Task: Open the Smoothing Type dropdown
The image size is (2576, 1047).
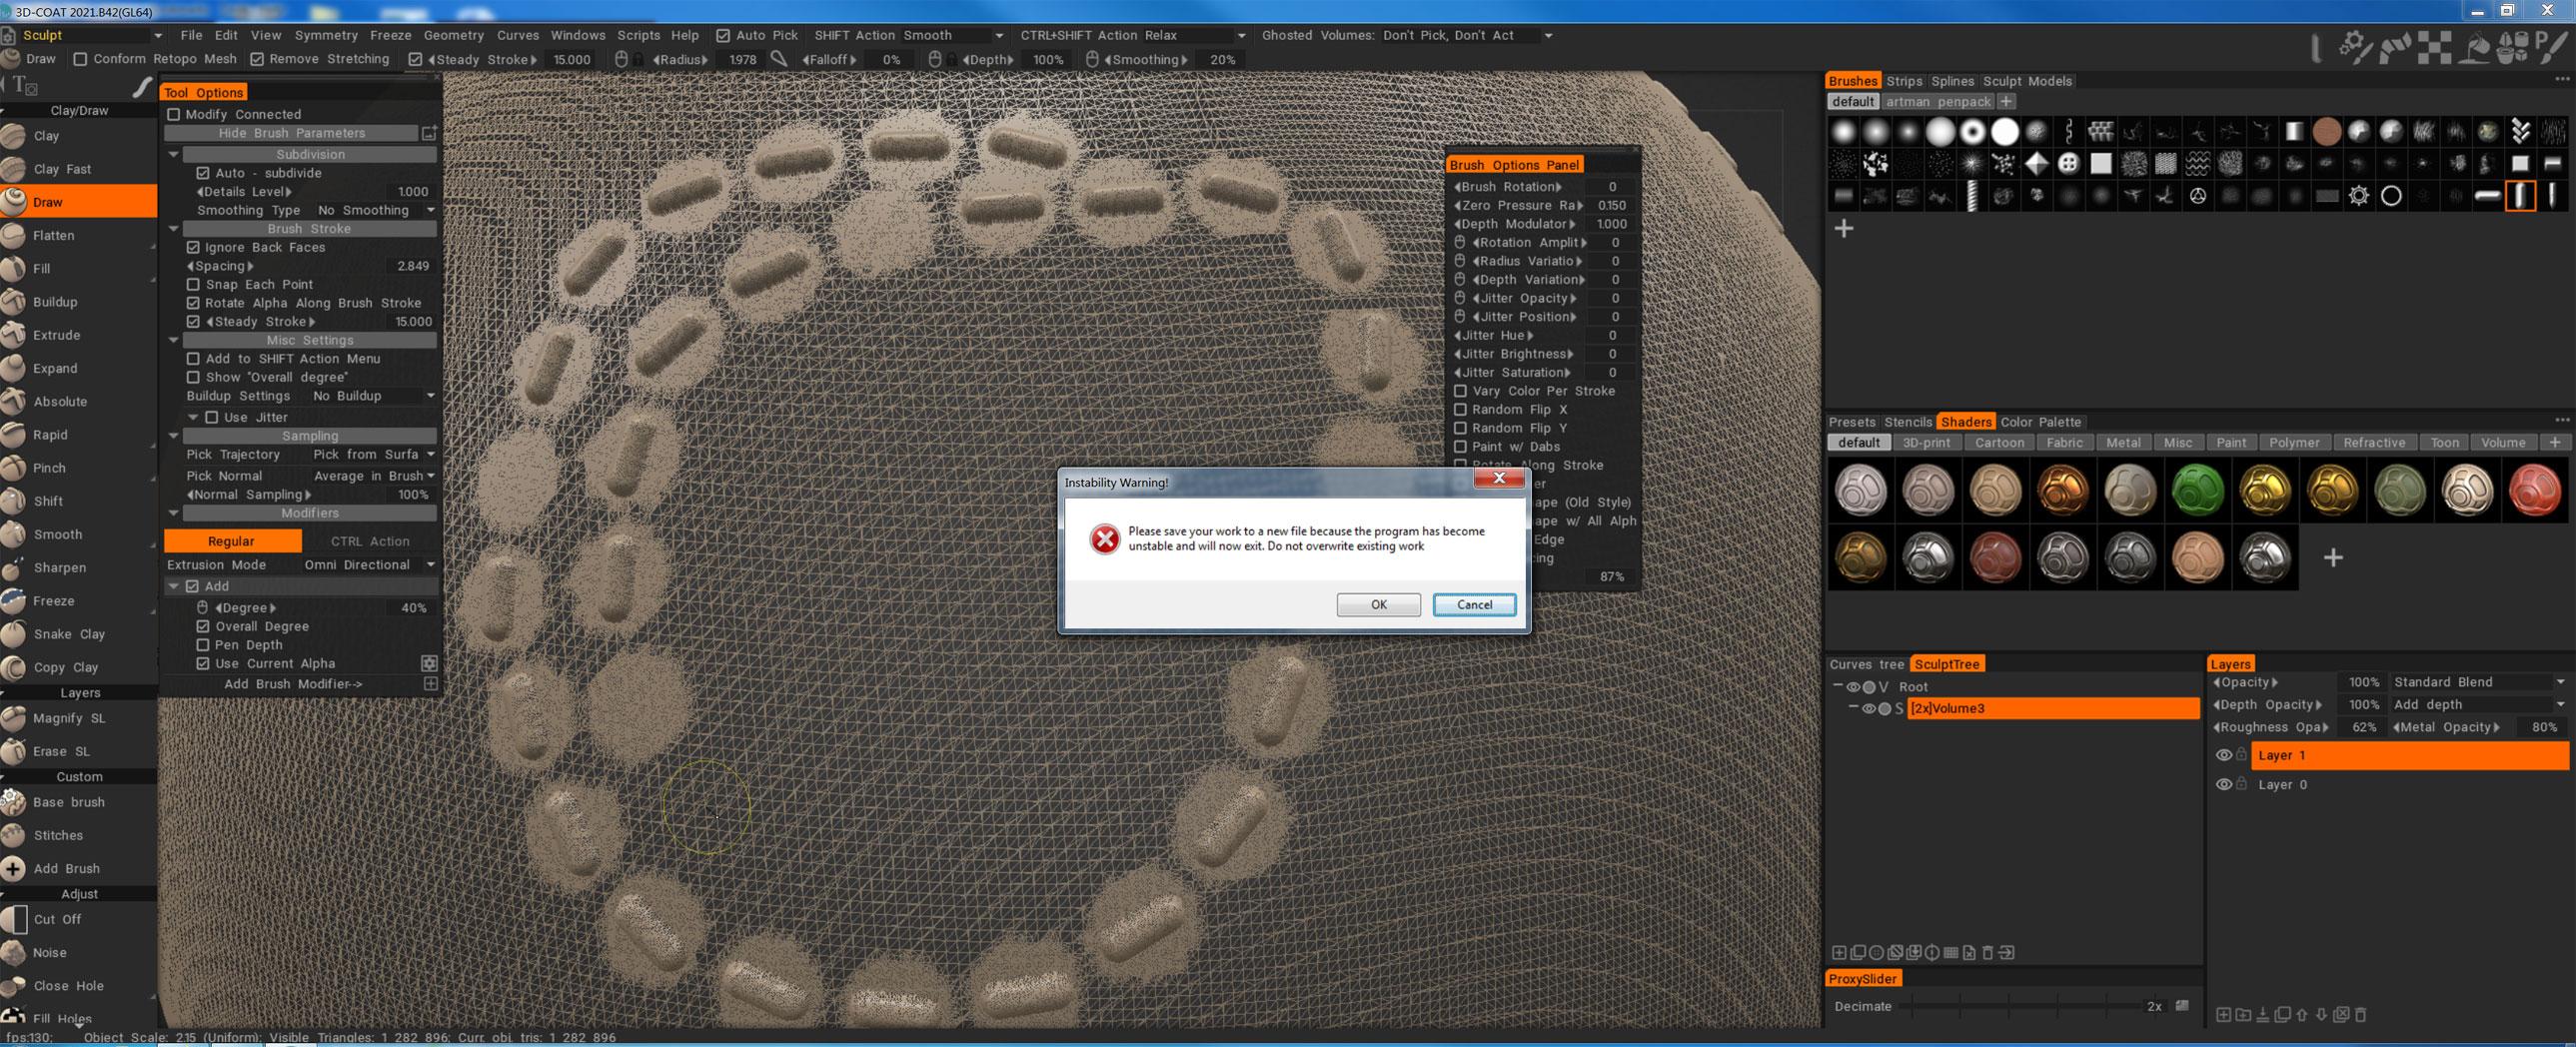Action: click(x=374, y=211)
